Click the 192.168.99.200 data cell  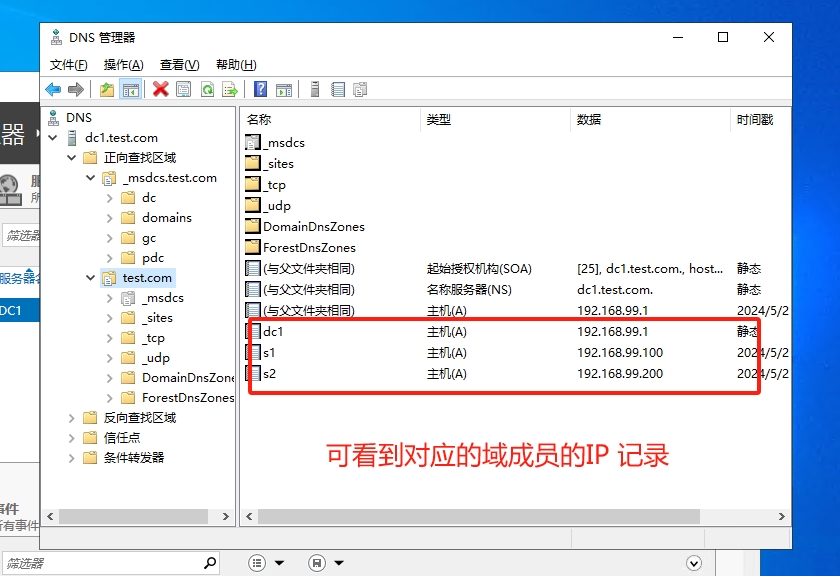pyautogui.click(x=620, y=373)
